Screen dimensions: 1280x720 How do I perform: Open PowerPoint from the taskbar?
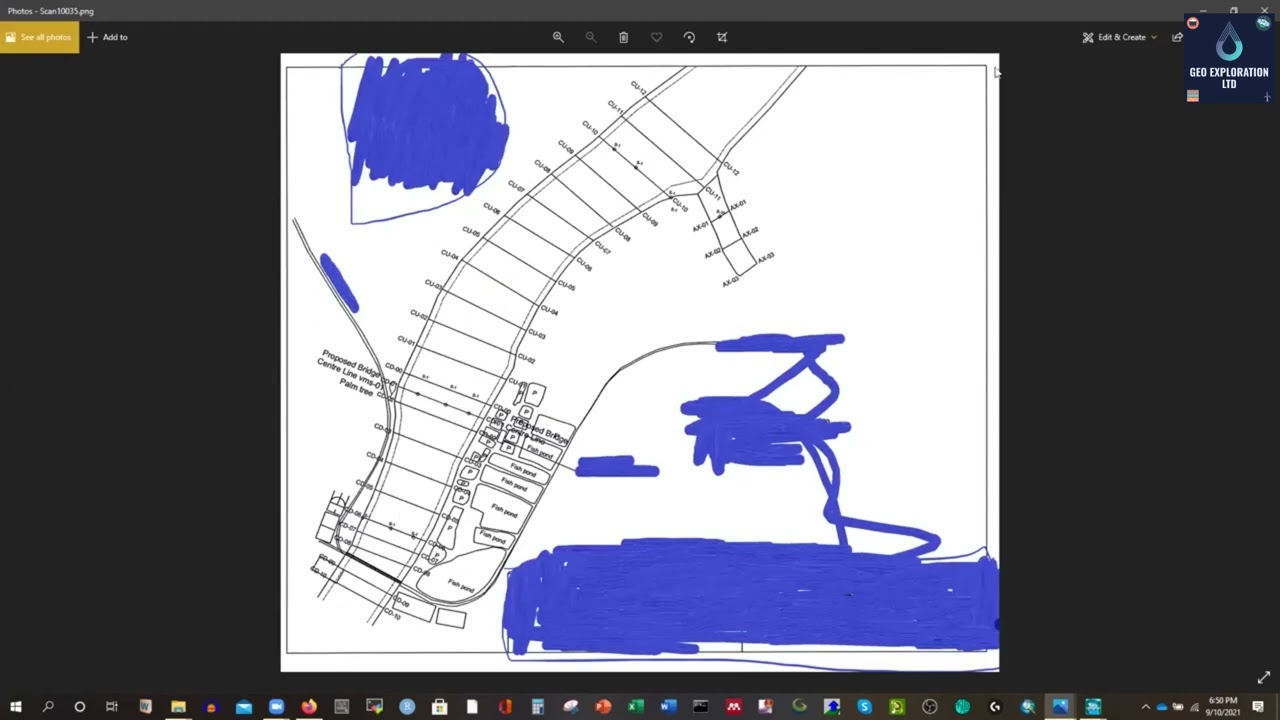pyautogui.click(x=603, y=707)
